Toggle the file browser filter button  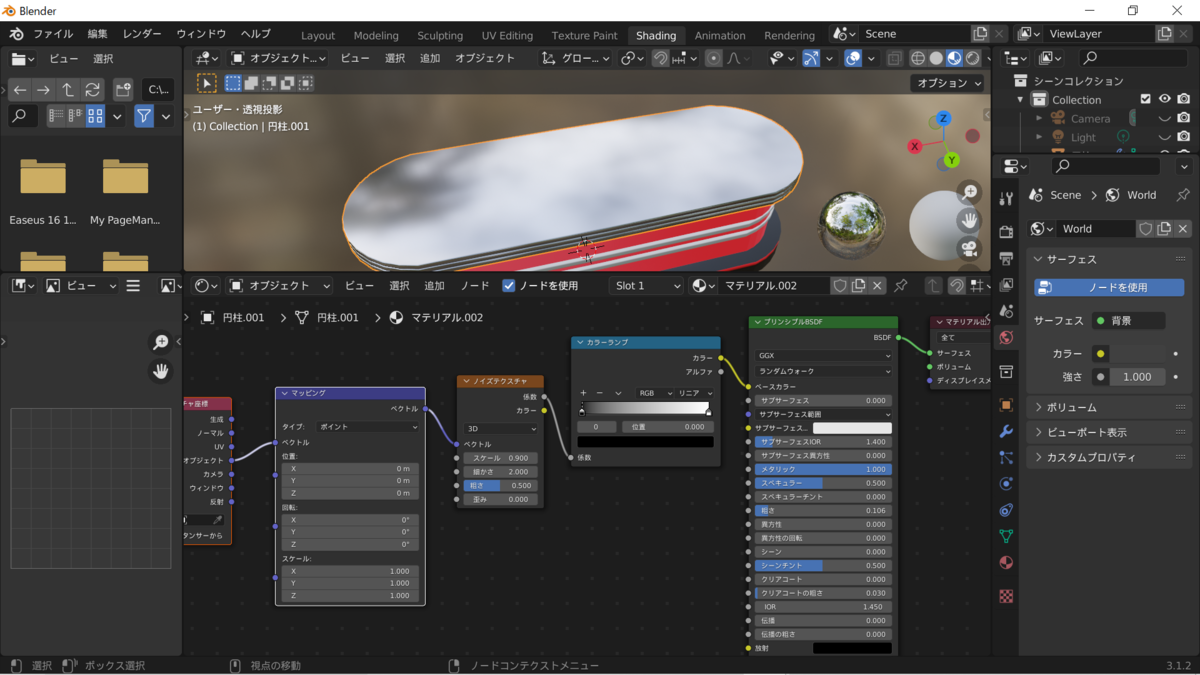144,117
